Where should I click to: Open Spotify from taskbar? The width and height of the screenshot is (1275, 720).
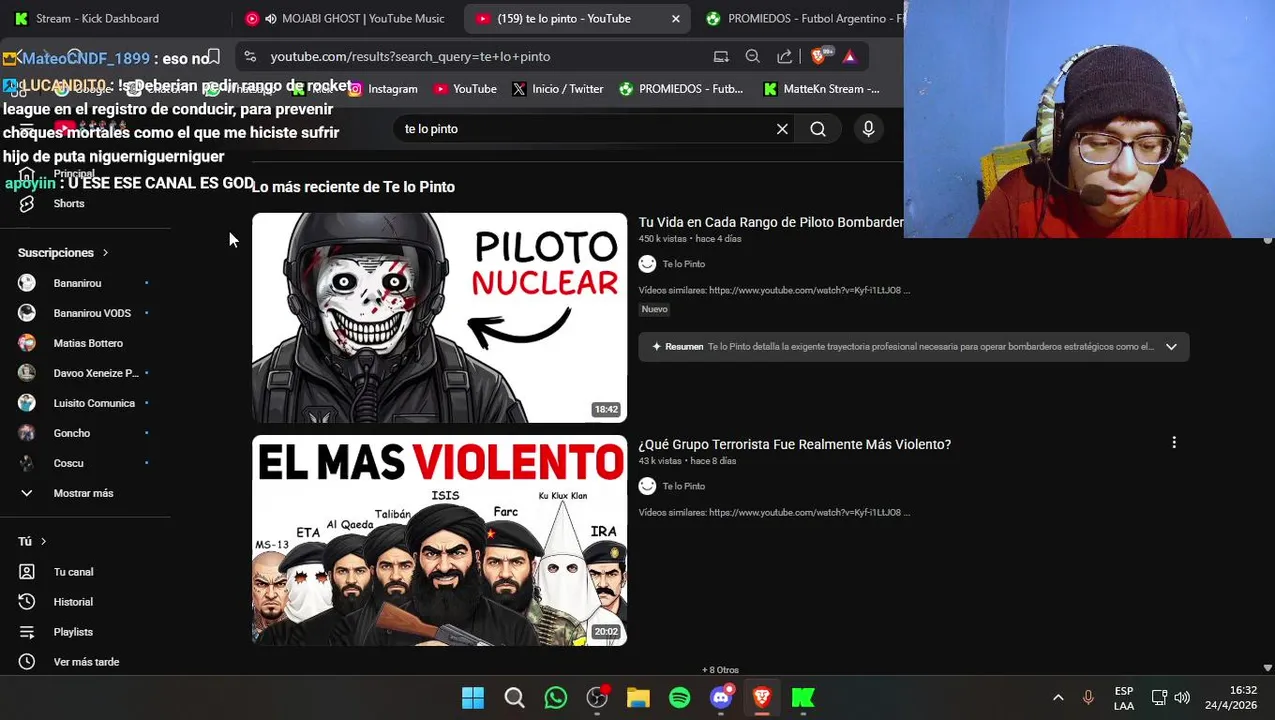tap(680, 697)
